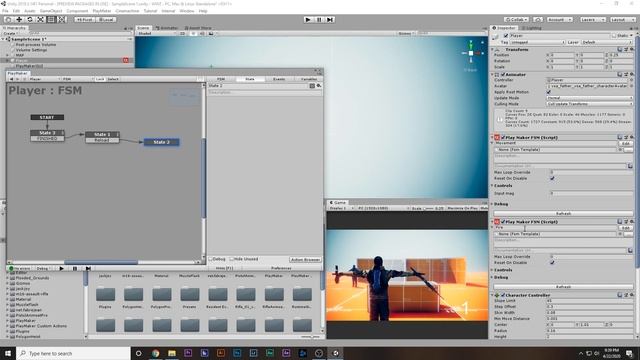Click the Unity editor Play button

308,20
